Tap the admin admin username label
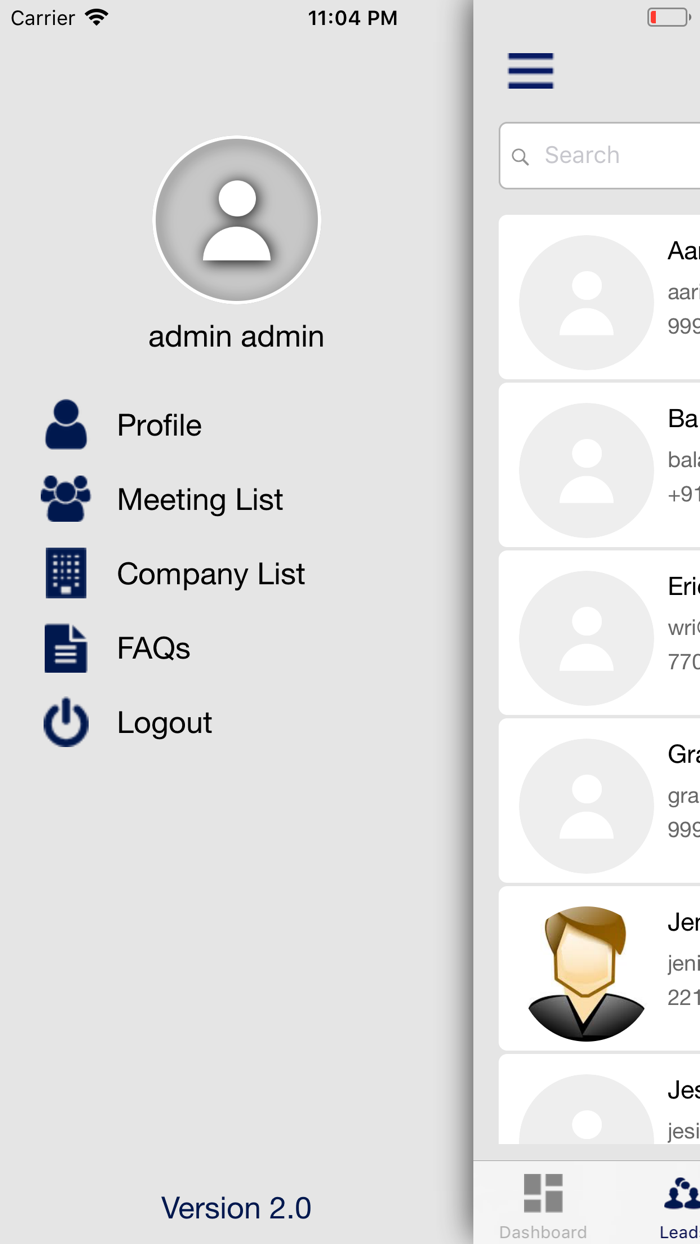The height and width of the screenshot is (1244, 700). coord(236,336)
